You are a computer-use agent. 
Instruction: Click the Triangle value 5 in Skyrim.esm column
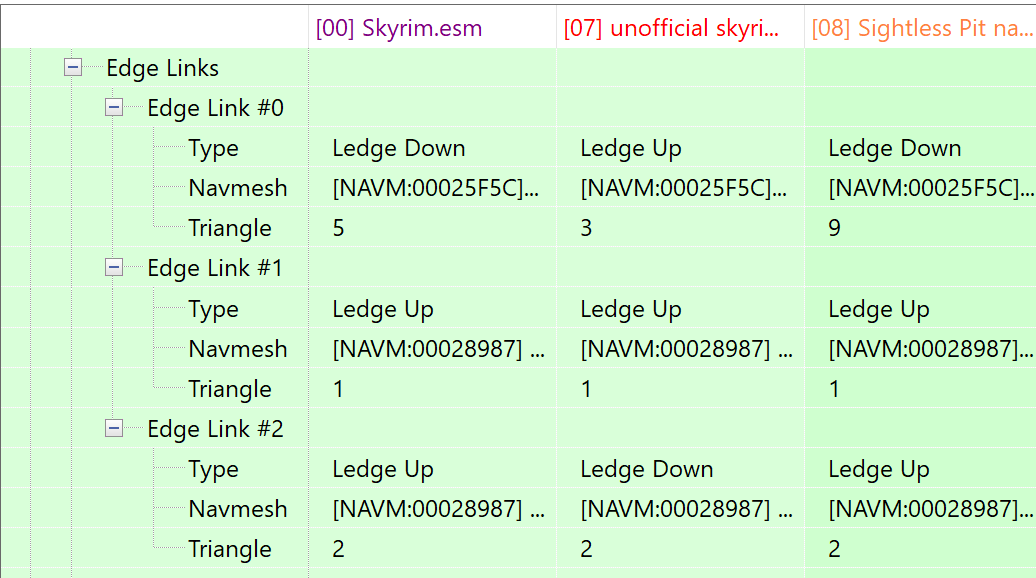pos(339,228)
